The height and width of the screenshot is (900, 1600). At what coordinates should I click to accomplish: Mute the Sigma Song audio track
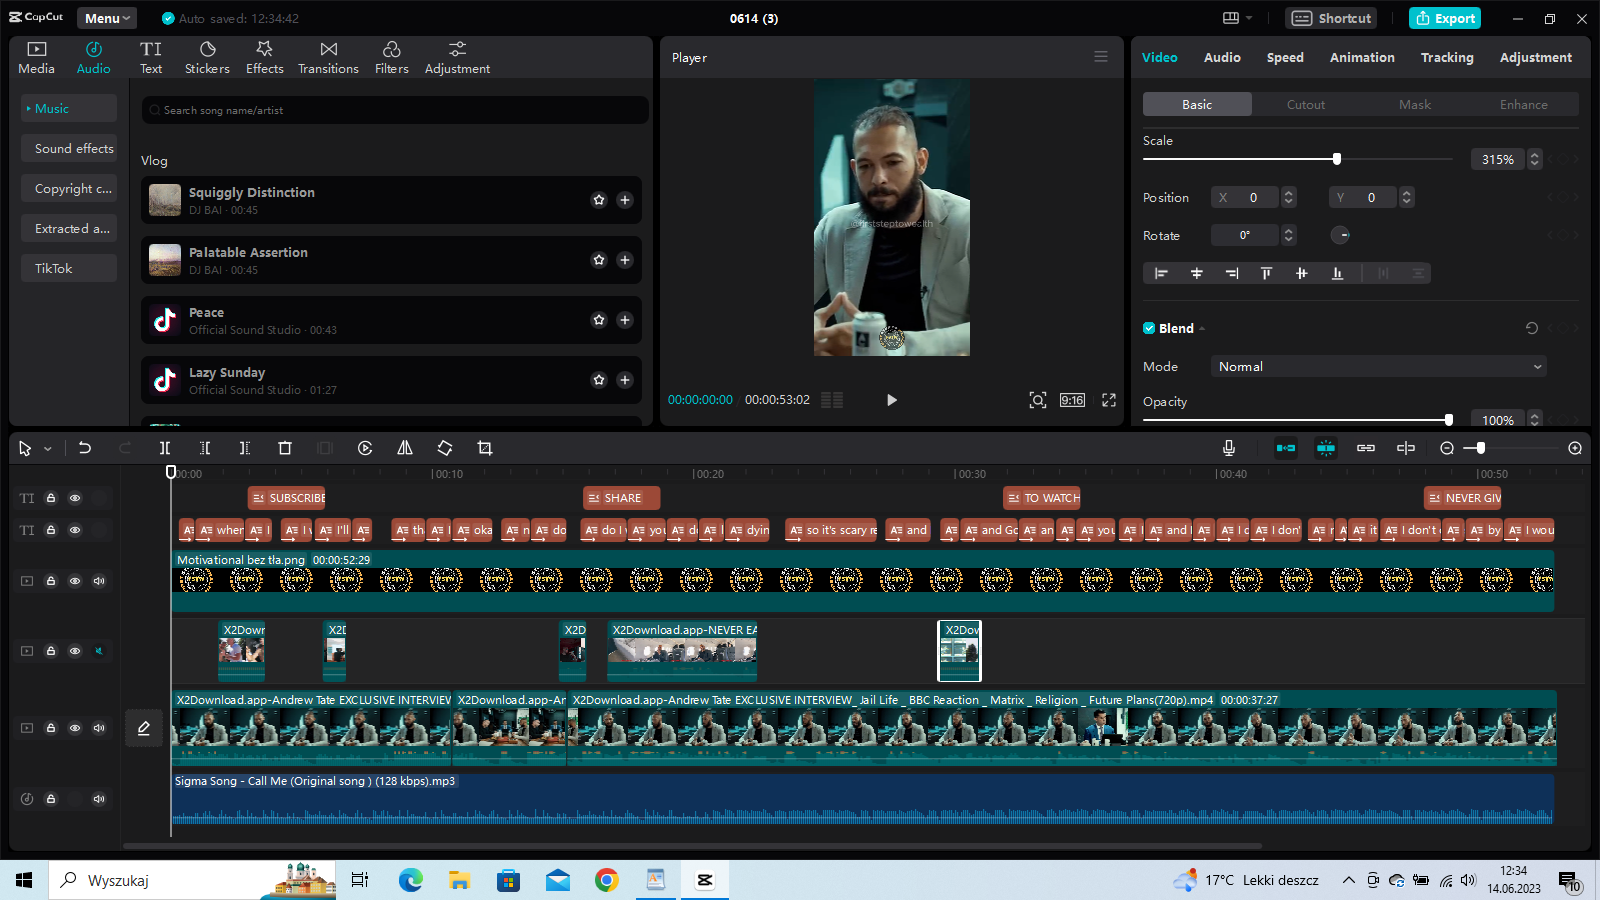pyautogui.click(x=99, y=799)
